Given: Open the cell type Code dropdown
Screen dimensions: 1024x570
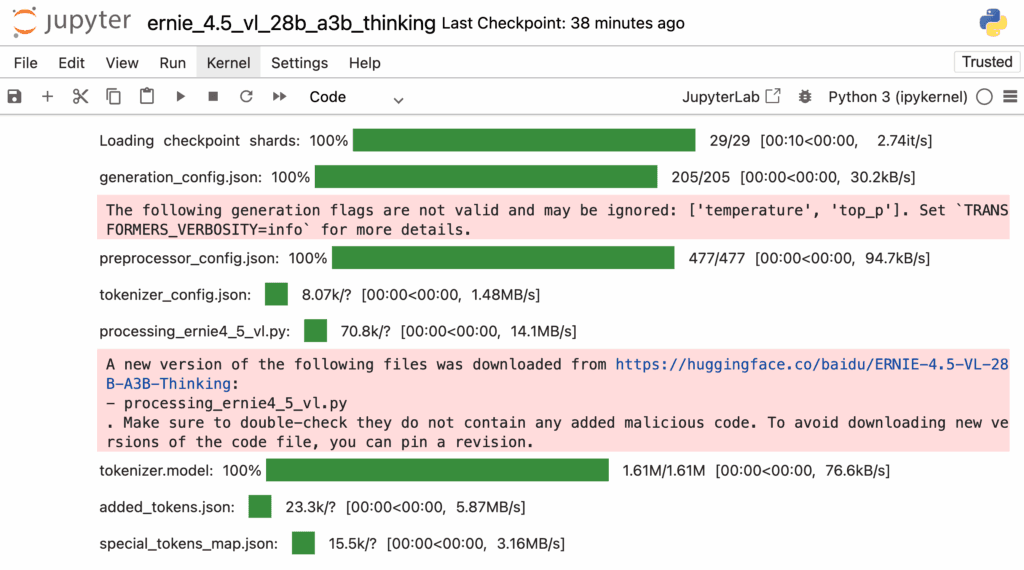Looking at the screenshot, I should [x=356, y=97].
